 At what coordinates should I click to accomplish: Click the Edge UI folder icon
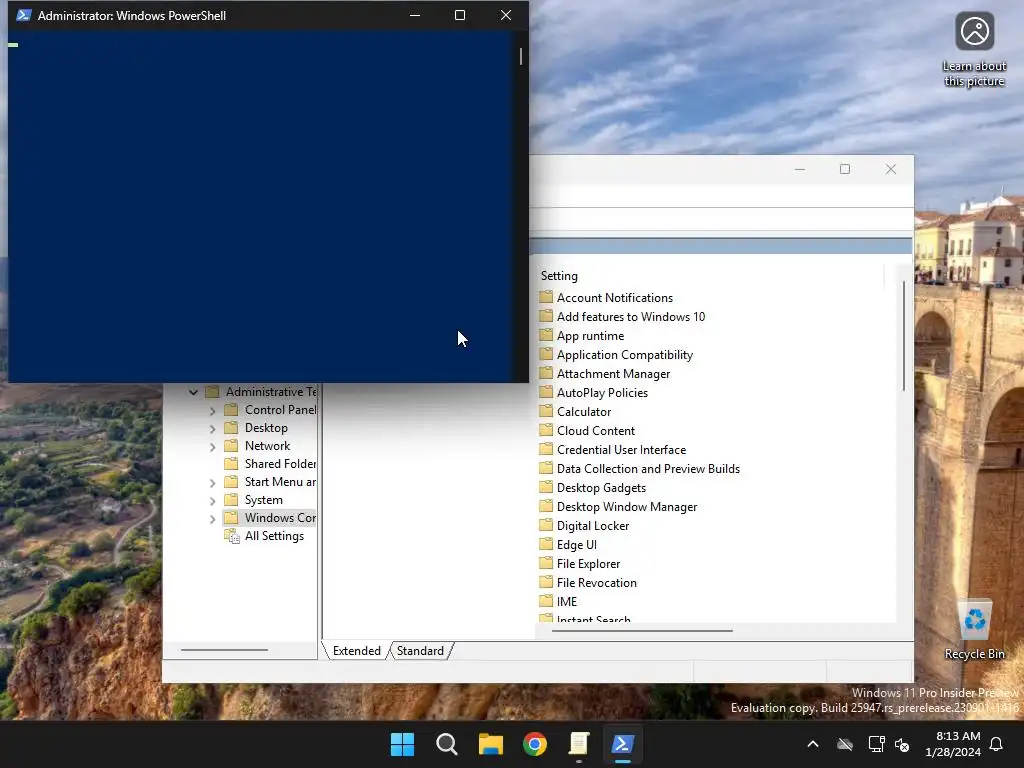[x=546, y=543]
